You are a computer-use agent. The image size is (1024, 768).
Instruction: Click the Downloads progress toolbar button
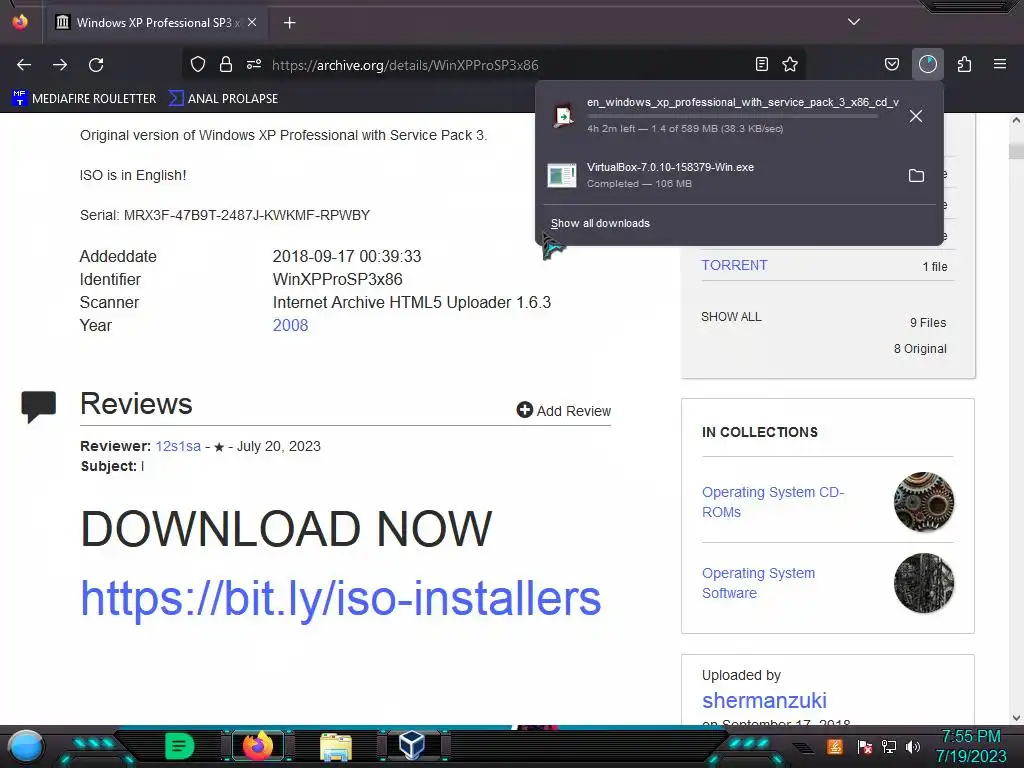[x=927, y=64]
